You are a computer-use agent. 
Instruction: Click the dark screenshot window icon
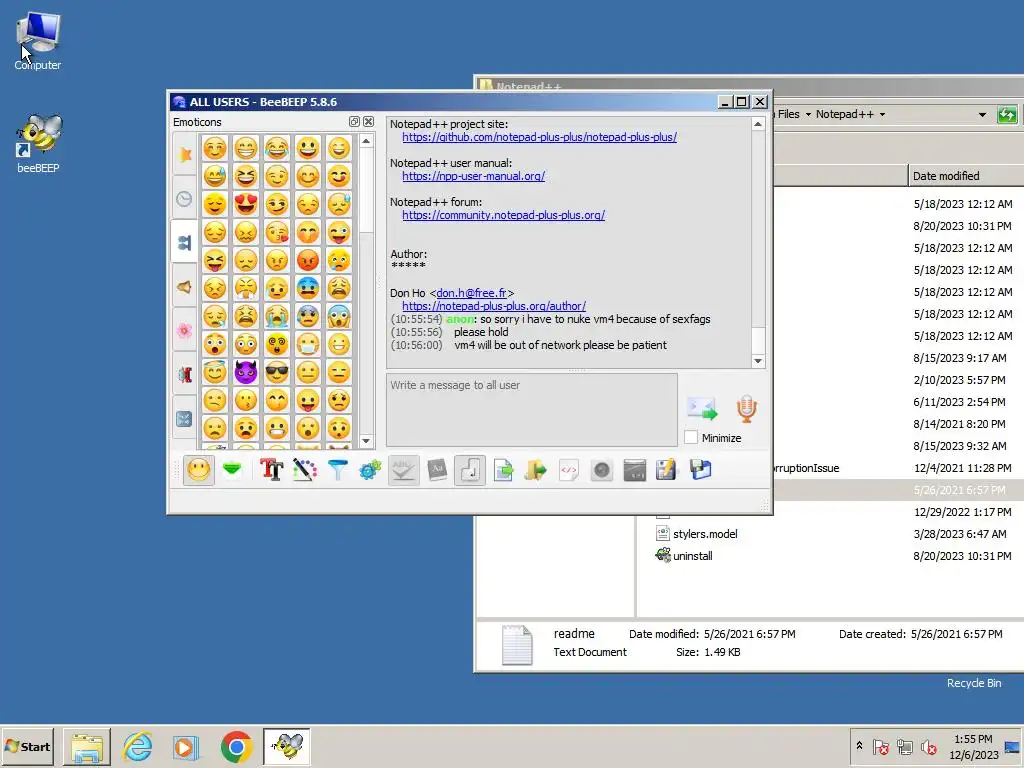pos(634,470)
